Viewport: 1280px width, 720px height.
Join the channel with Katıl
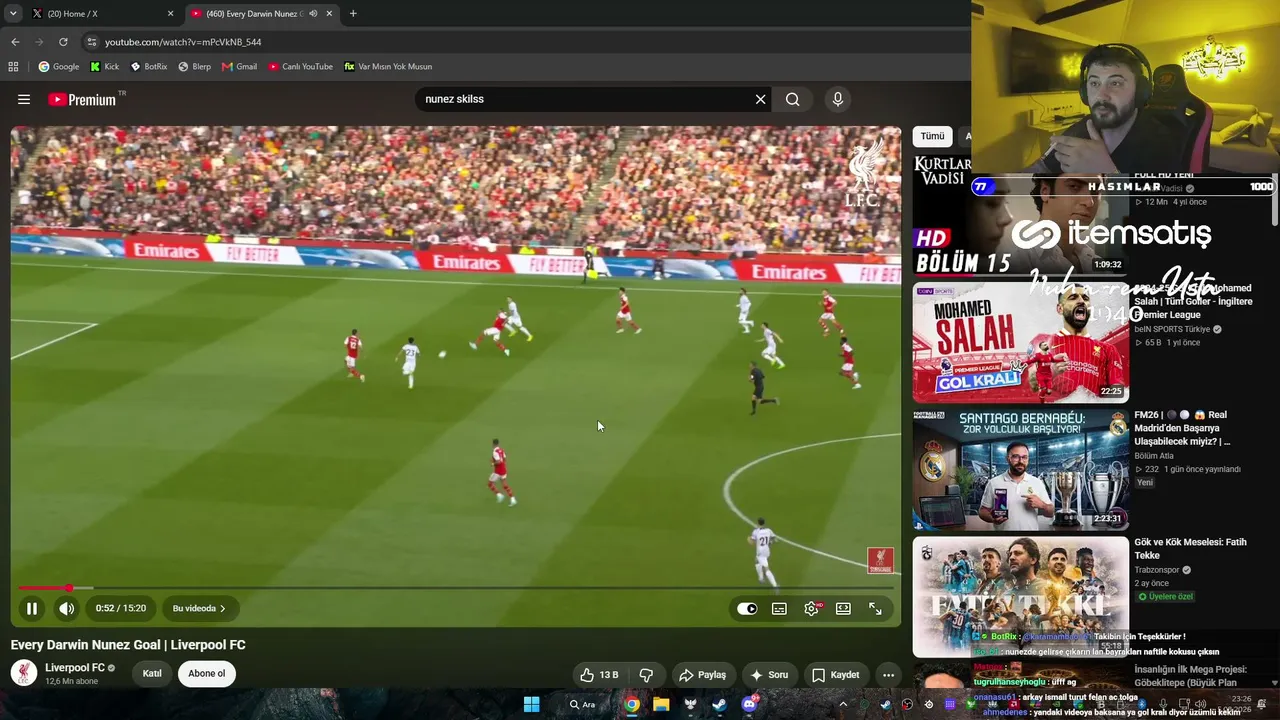[x=152, y=674]
